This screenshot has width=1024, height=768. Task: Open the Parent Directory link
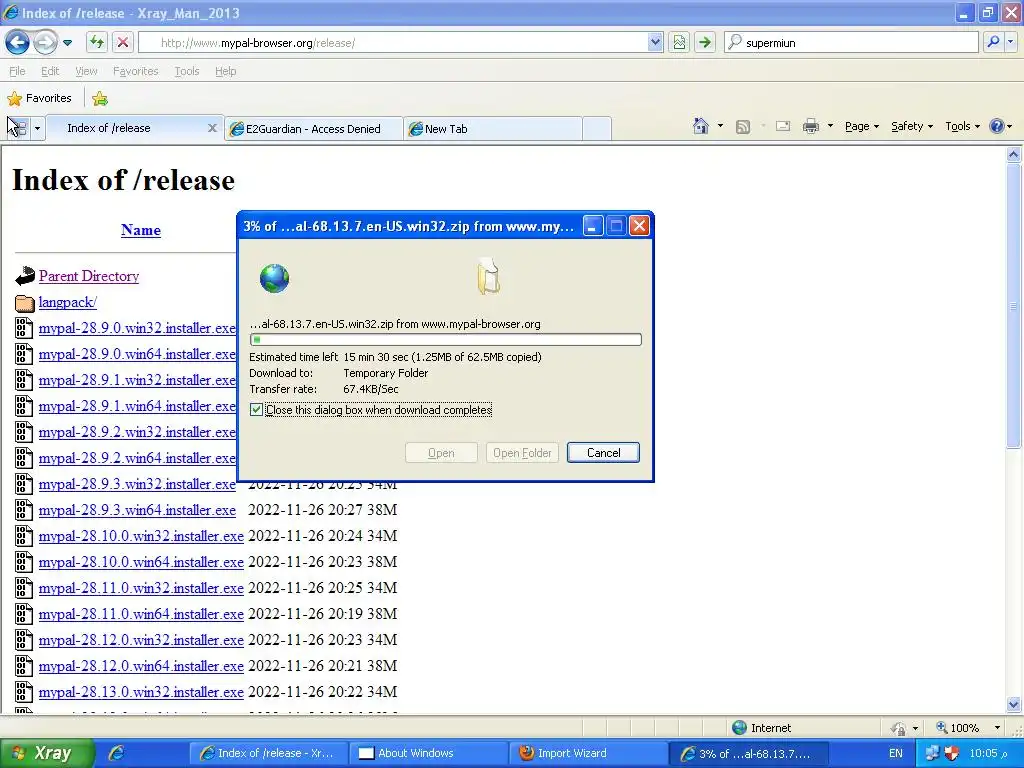[89, 276]
